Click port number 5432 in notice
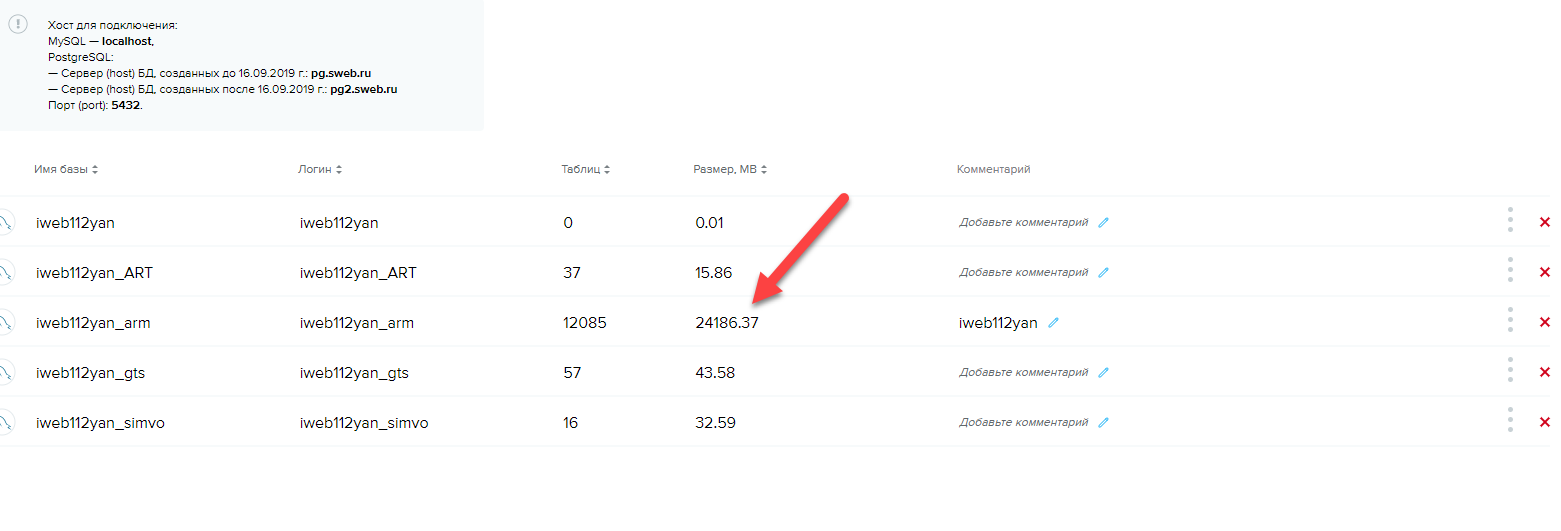 pos(125,105)
